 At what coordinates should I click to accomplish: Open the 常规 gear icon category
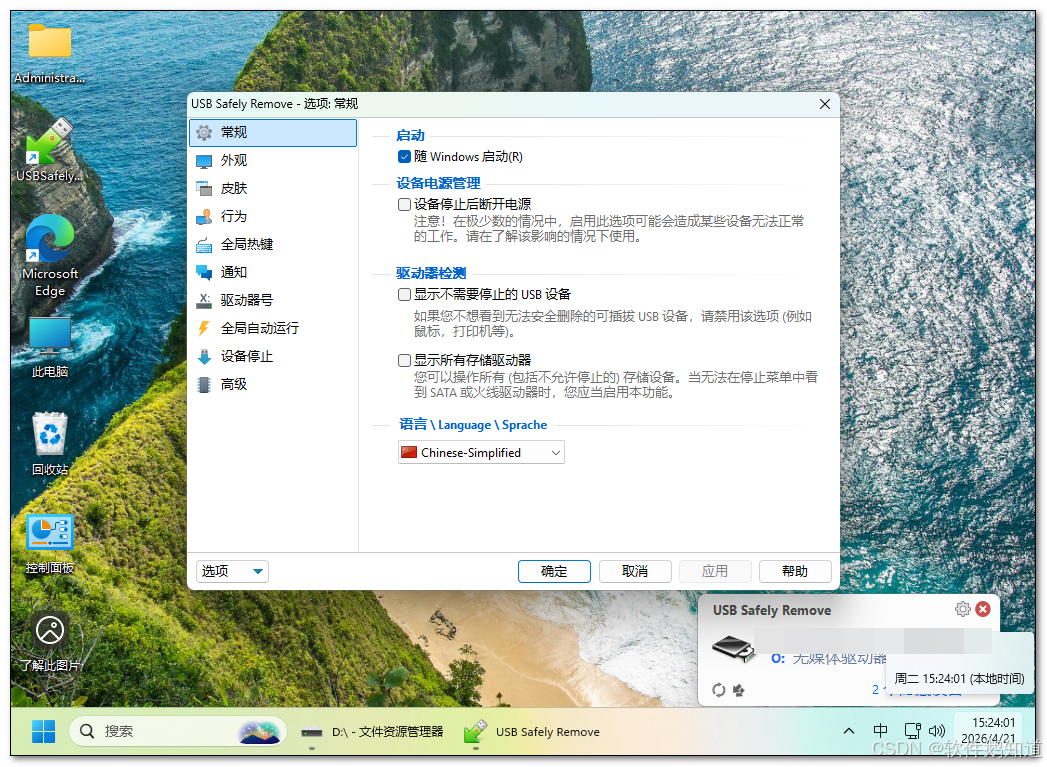coord(204,132)
